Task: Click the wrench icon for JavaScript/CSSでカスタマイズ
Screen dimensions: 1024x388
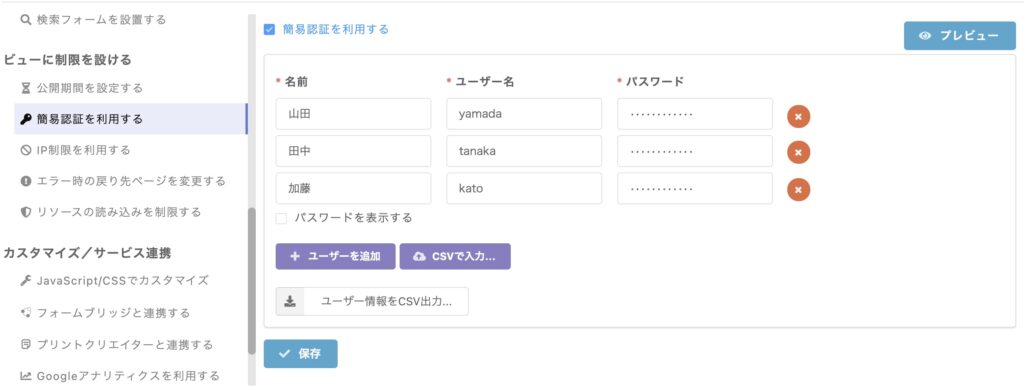Action: pyautogui.click(x=26, y=280)
